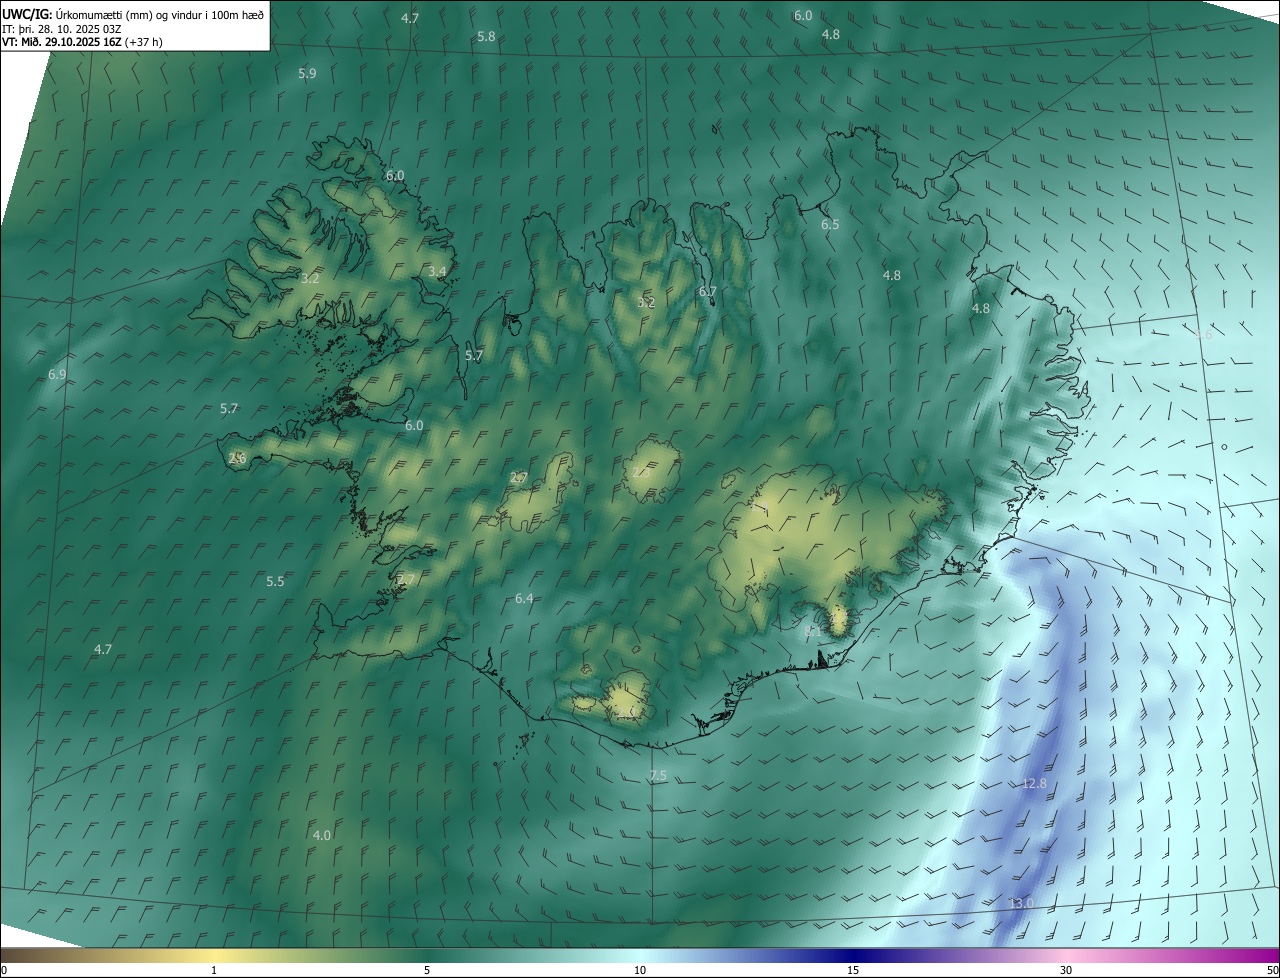Click the 4.0 value label on the map
This screenshot has height=978, width=1280.
[322, 835]
